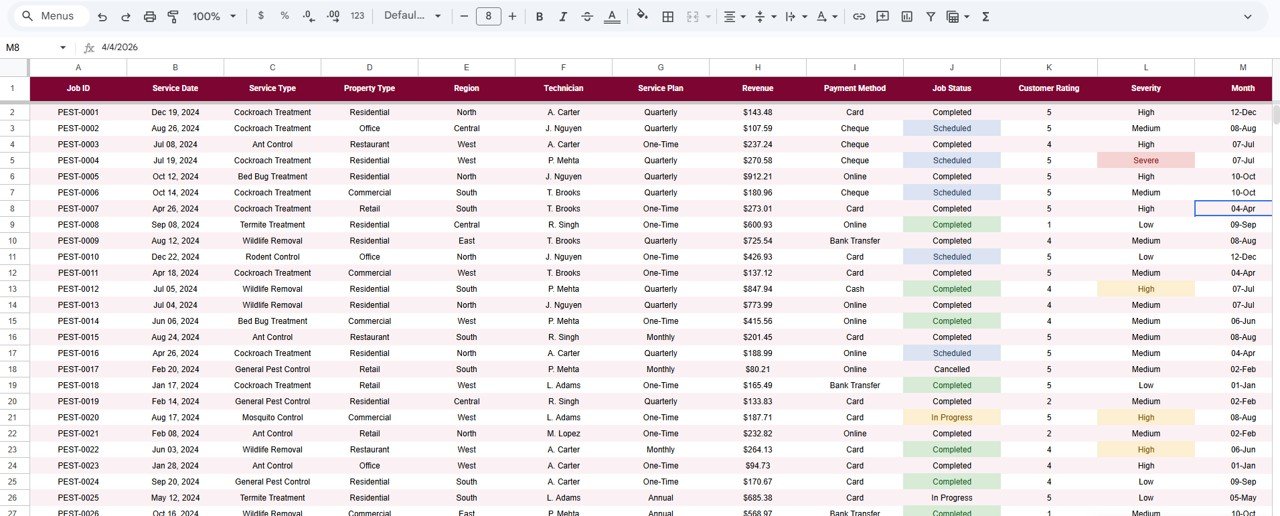Click the Redo arrow icon
Screen dimensions: 1280x516
pos(126,17)
